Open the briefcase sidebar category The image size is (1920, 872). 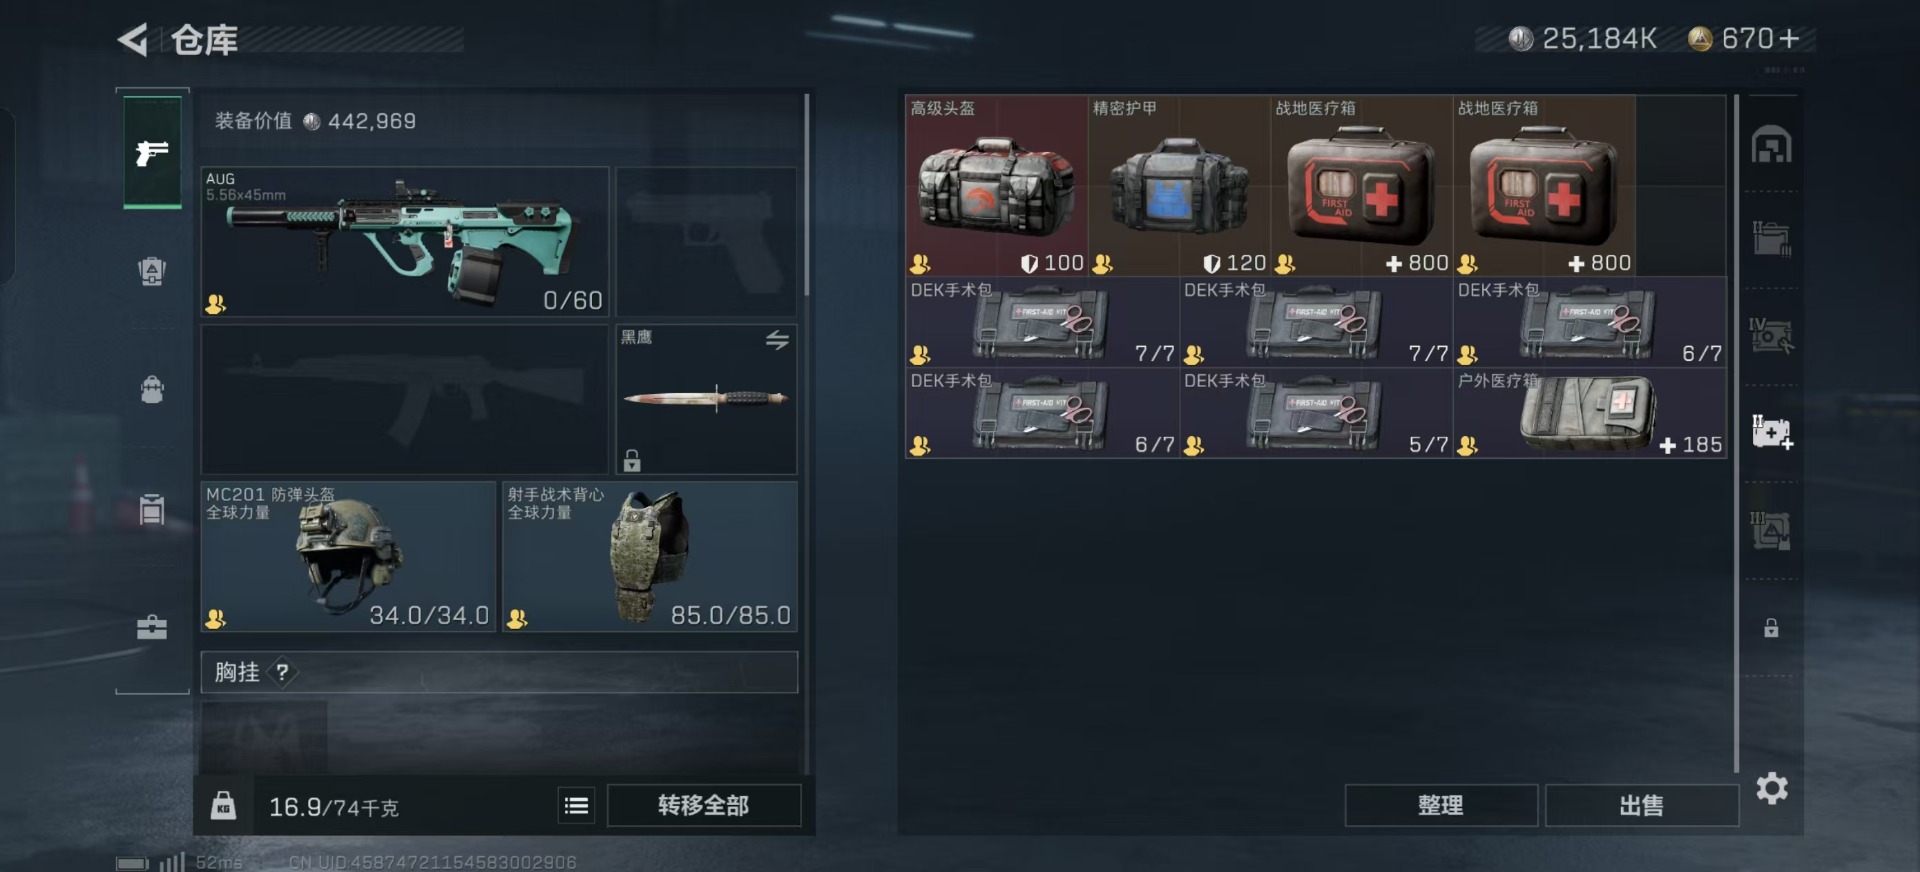pyautogui.click(x=152, y=627)
